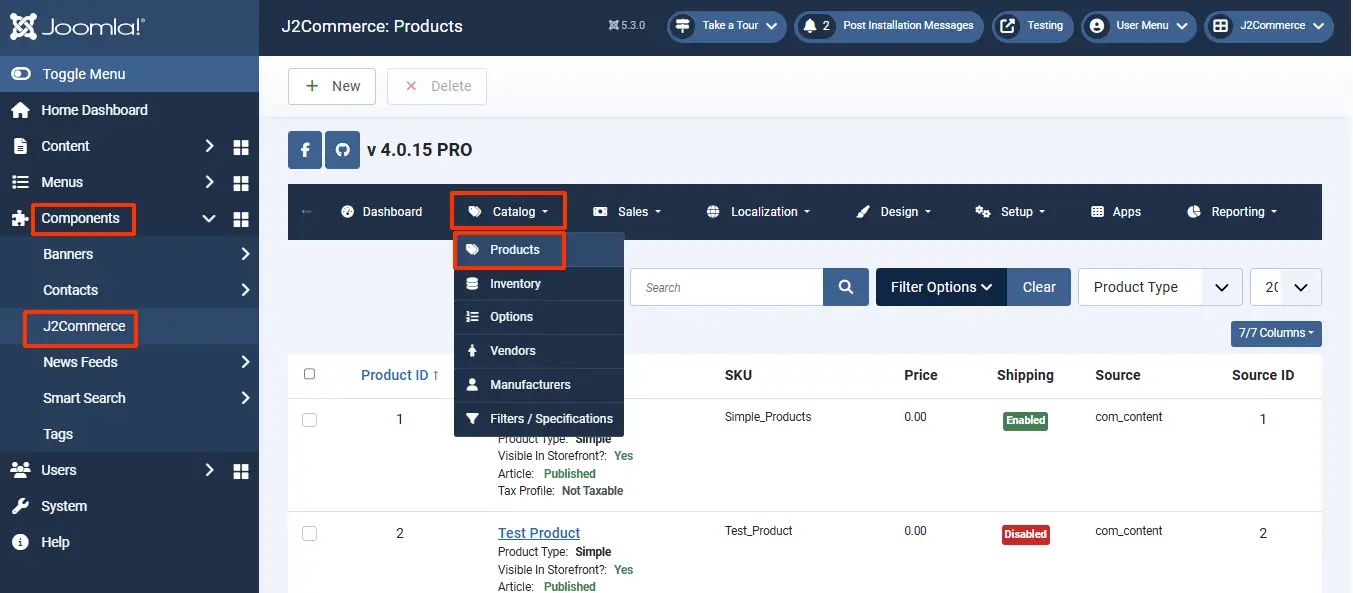Open the list limit dropdown
The width and height of the screenshot is (1353, 593).
[1286, 287]
